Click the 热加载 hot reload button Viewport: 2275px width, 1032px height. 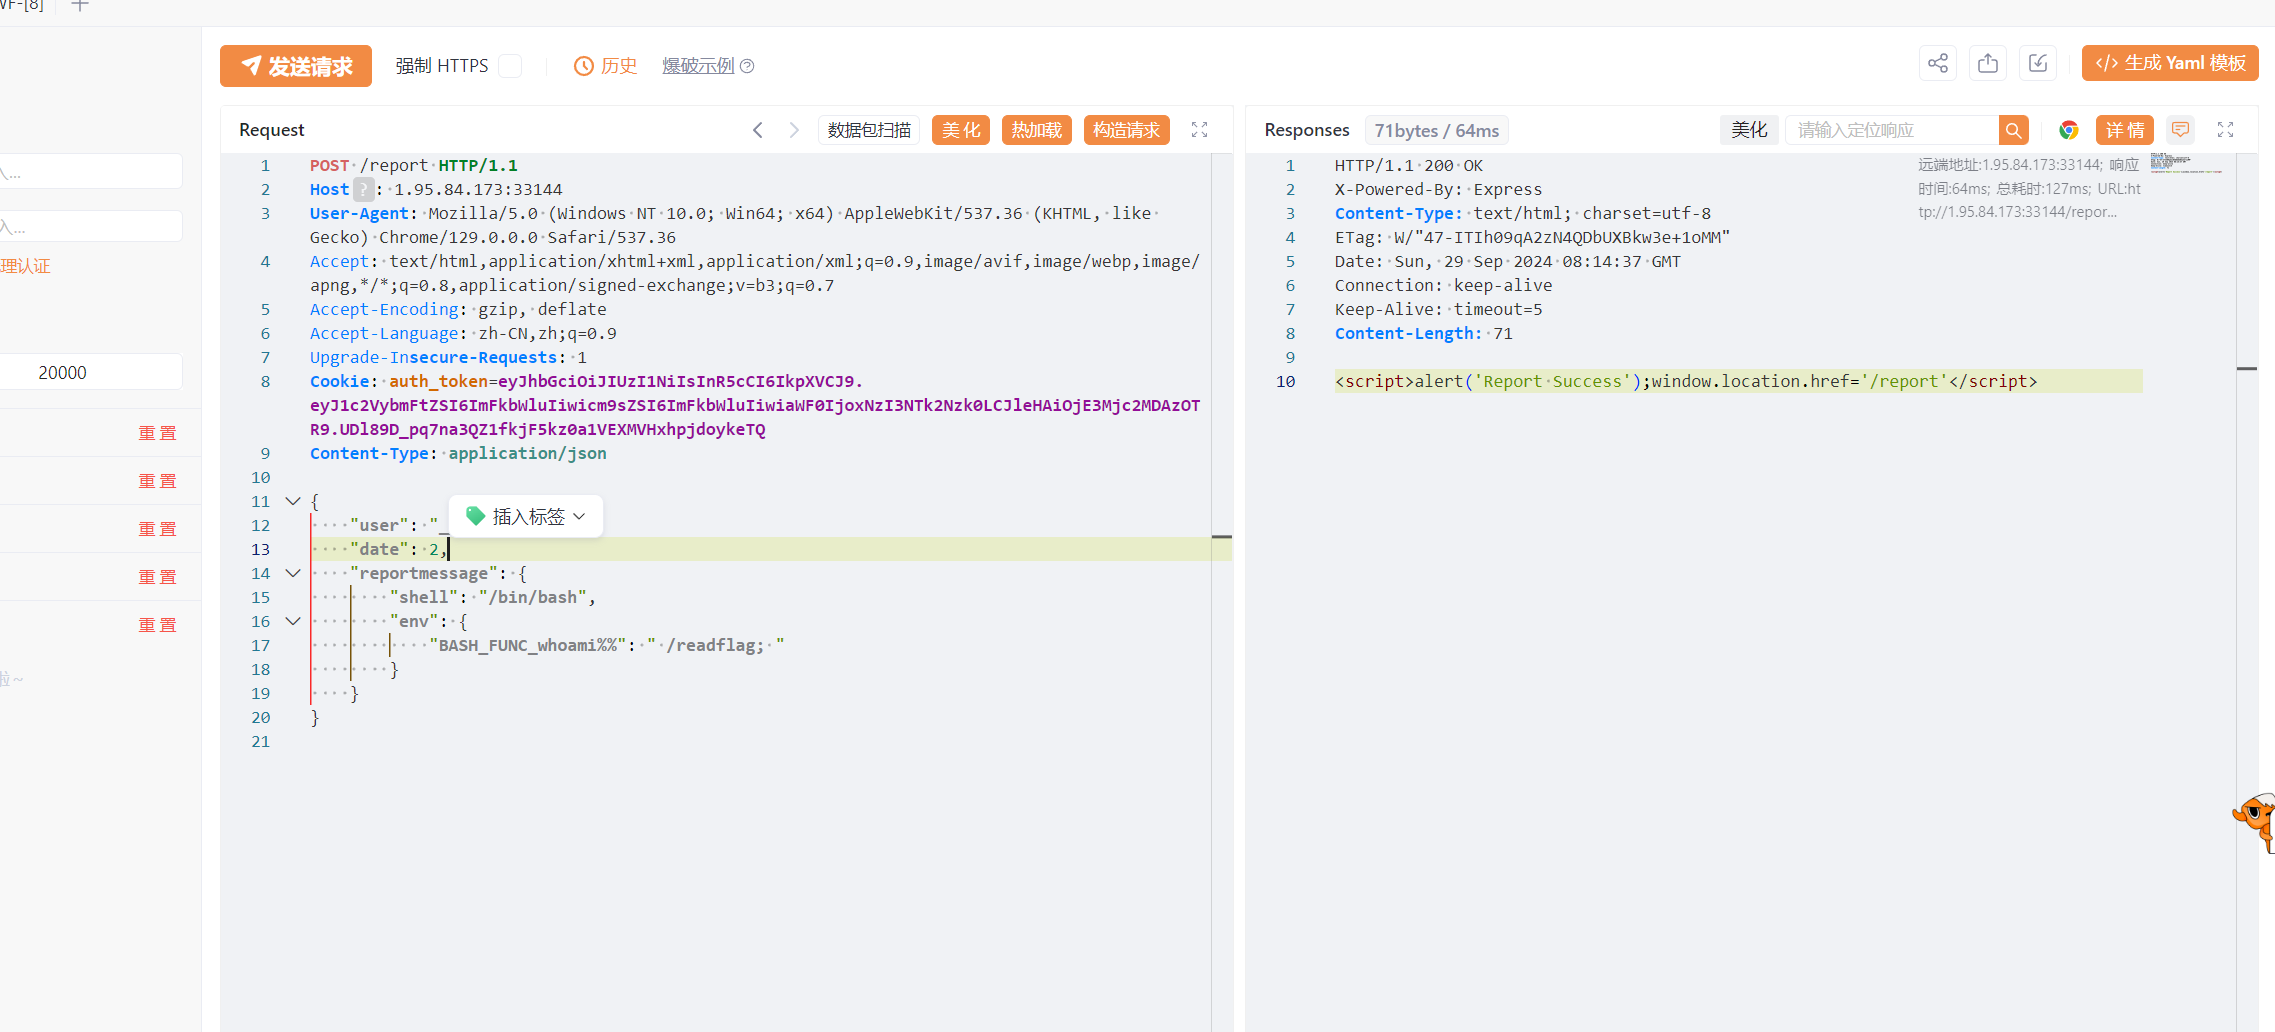click(x=1037, y=130)
